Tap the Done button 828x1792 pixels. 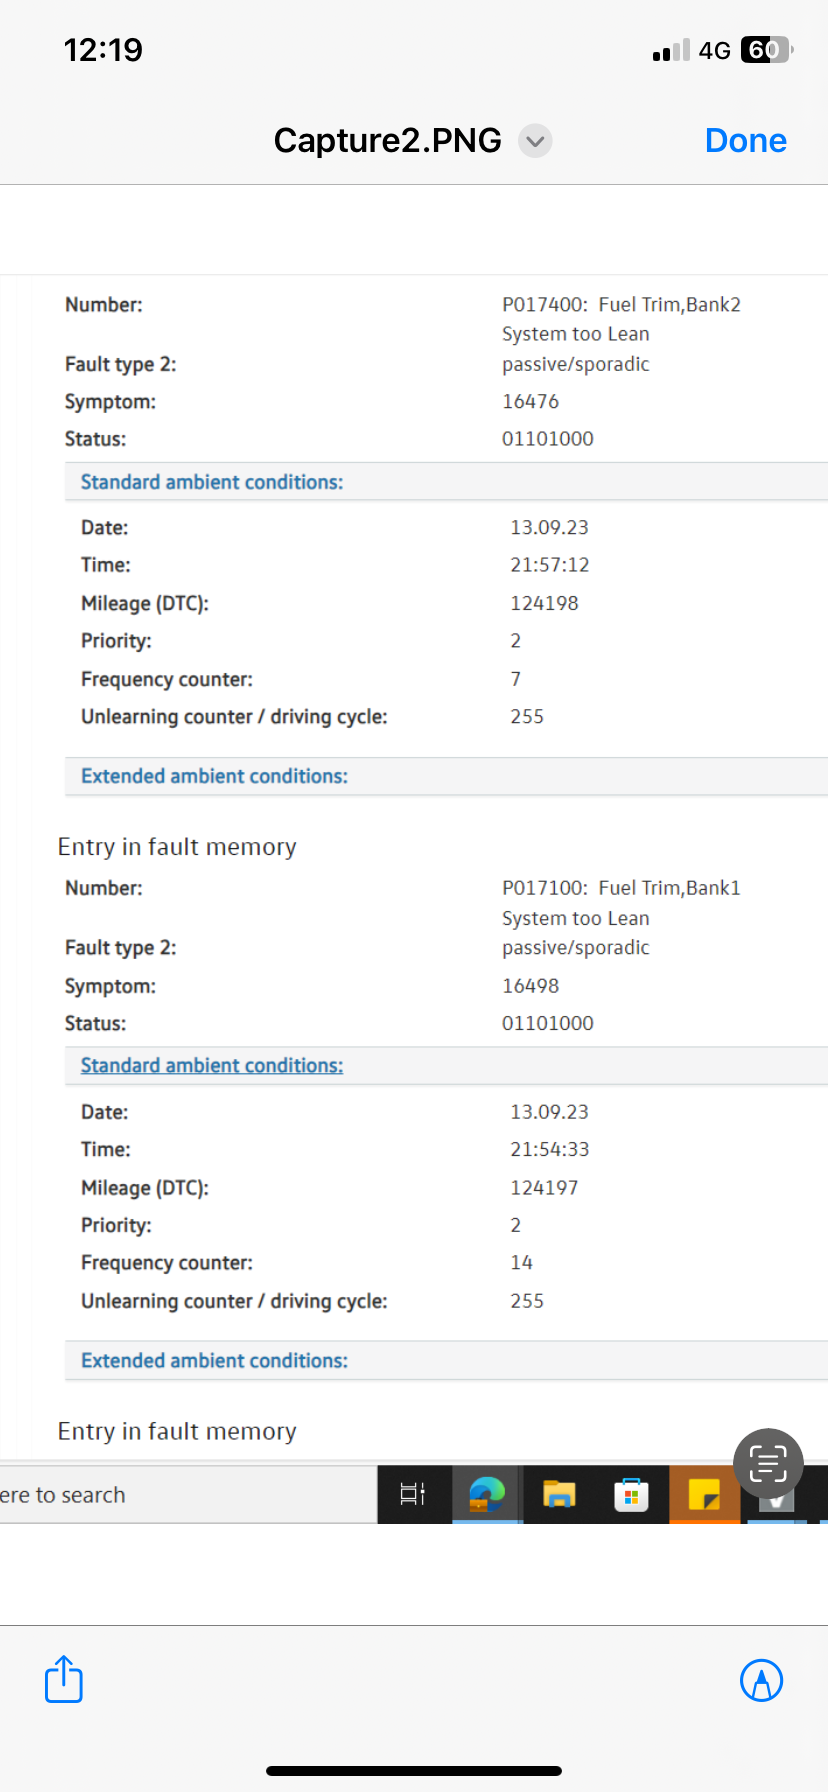point(745,141)
